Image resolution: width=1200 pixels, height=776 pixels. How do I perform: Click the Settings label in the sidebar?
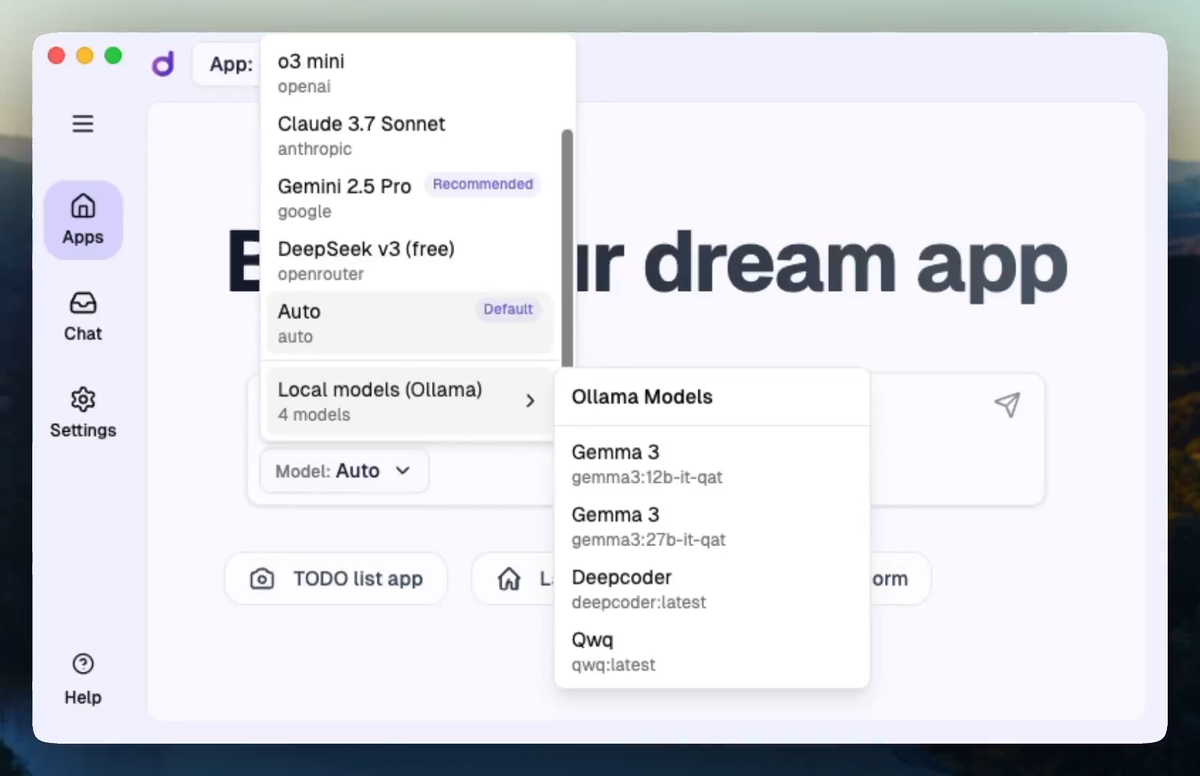(83, 430)
